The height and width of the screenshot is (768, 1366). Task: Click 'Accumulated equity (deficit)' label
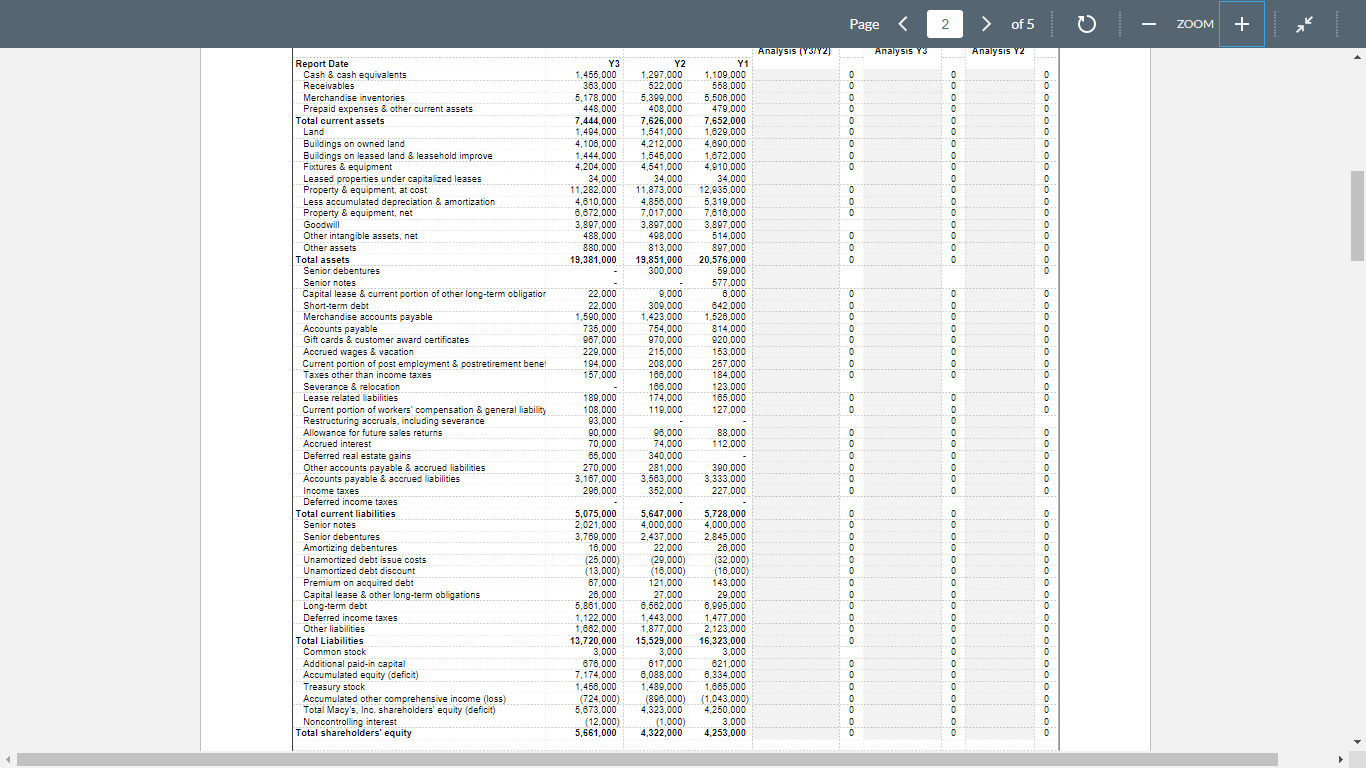[360, 675]
